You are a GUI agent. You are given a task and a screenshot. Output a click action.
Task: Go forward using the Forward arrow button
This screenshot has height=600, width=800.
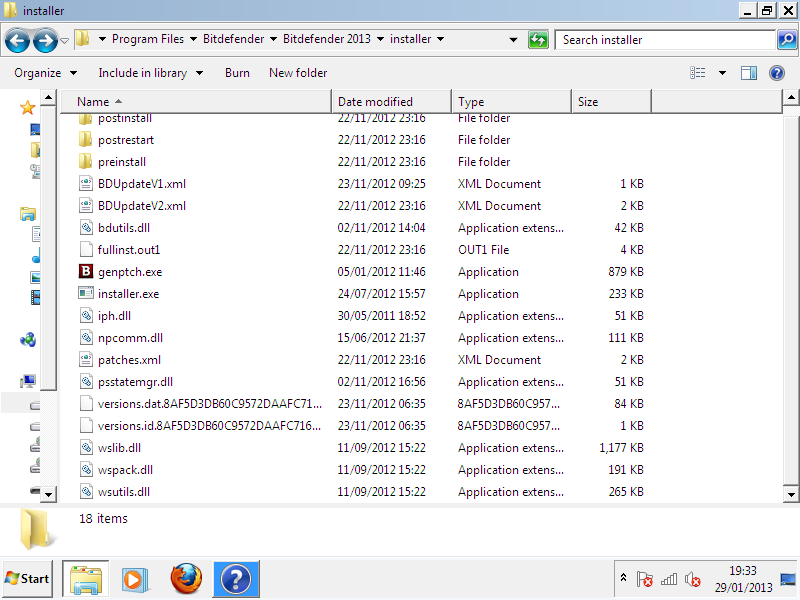pyautogui.click(x=45, y=40)
